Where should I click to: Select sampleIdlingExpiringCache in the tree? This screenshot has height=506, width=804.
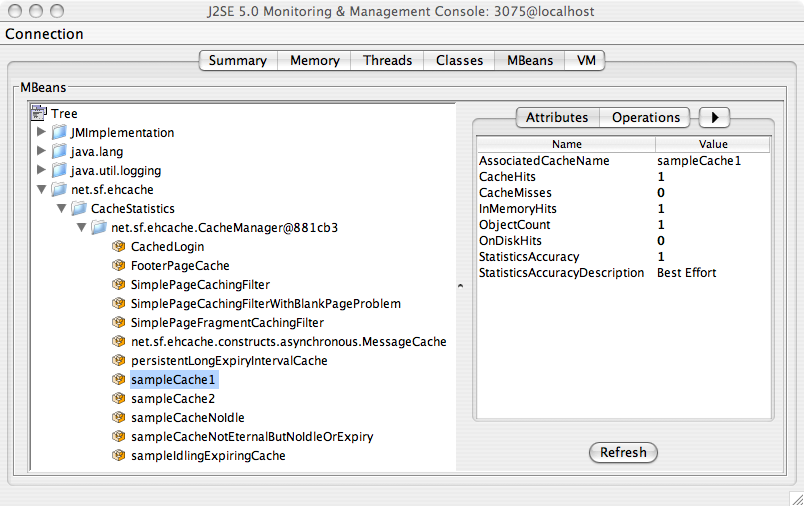point(208,455)
